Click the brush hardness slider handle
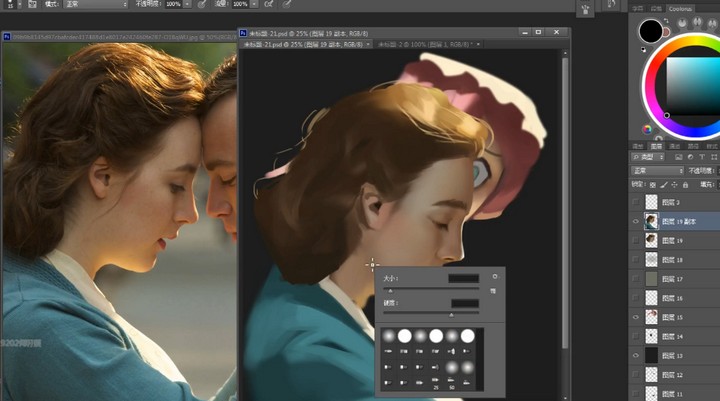Image resolution: width=720 pixels, height=401 pixels. pos(451,314)
